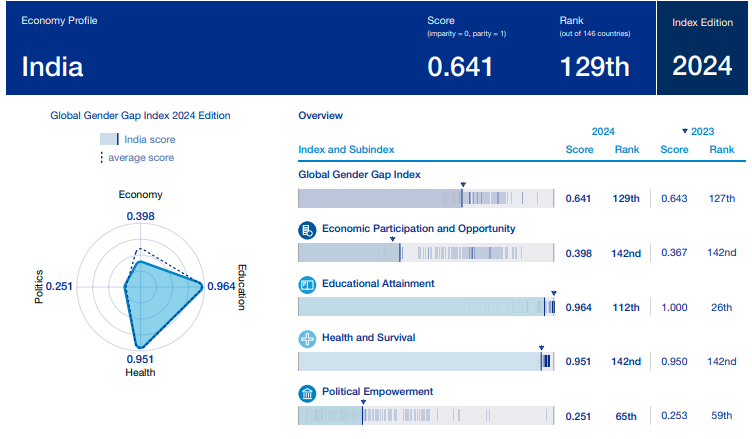752x439 pixels.
Task: Click the Global Gender Gap Index row title
Action: pyautogui.click(x=359, y=175)
